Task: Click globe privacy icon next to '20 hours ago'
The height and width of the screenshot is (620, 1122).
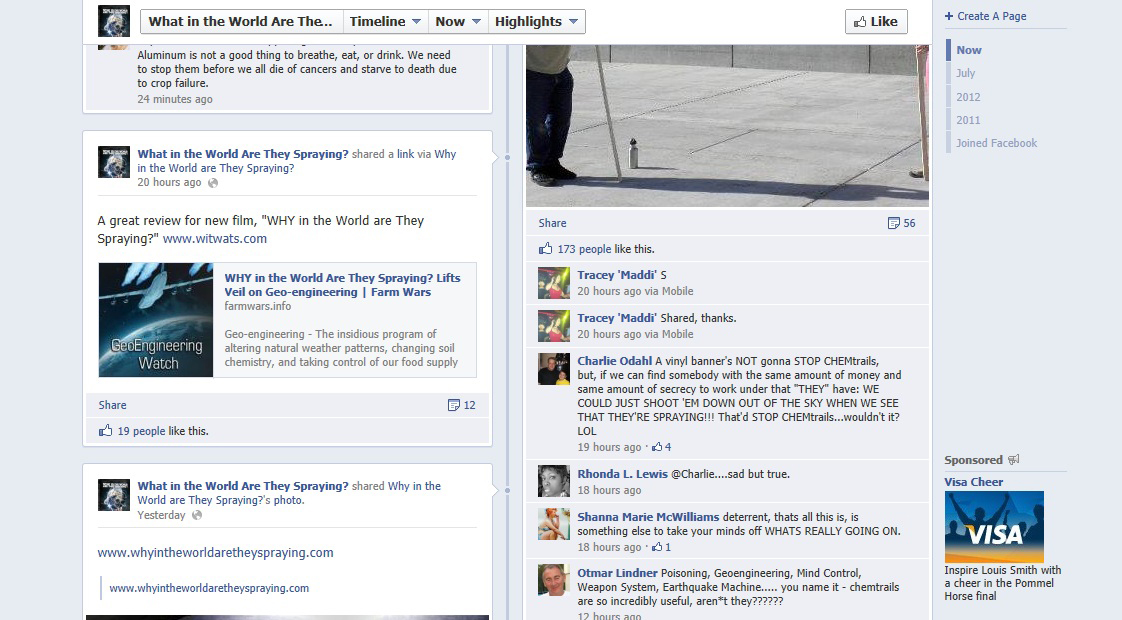Action: (212, 183)
